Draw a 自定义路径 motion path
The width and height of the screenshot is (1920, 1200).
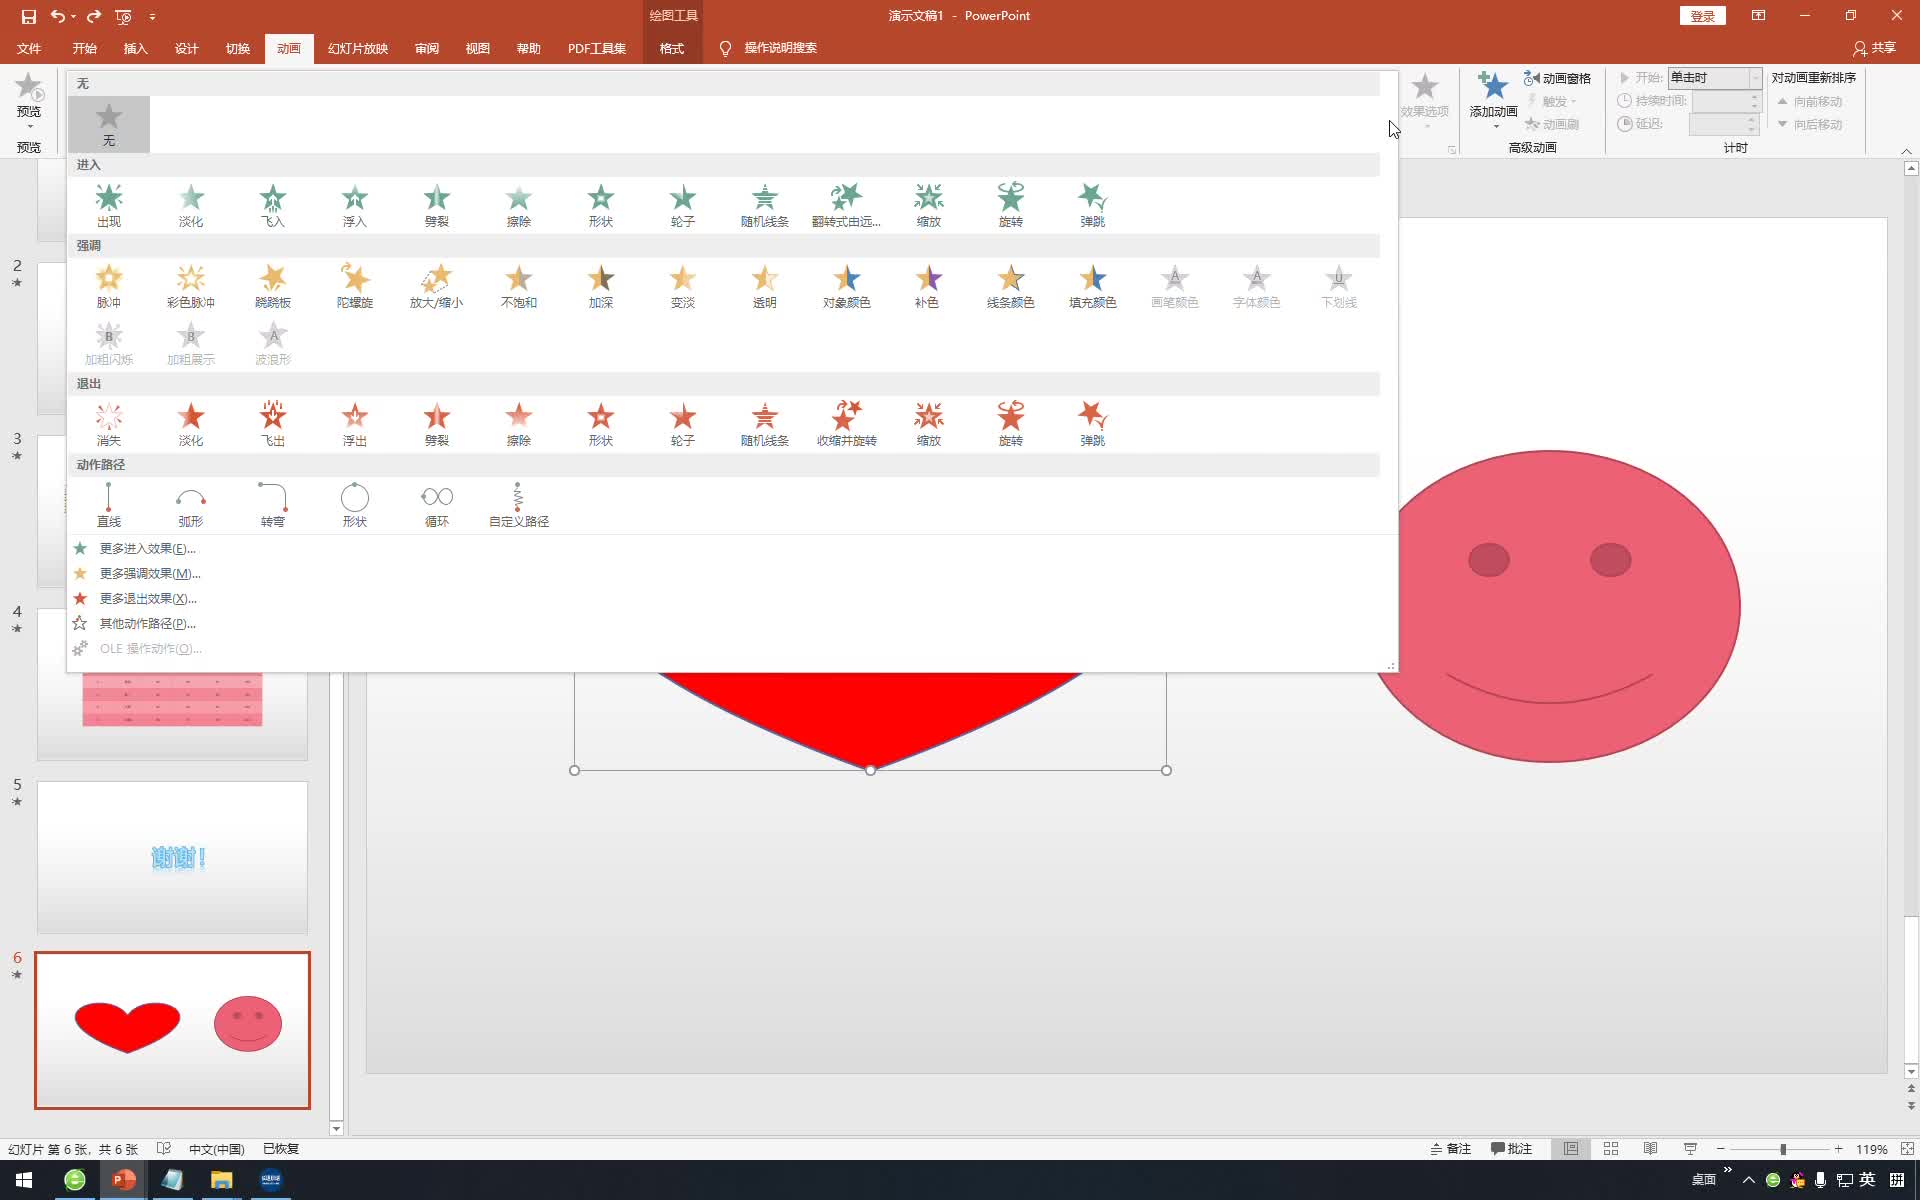pyautogui.click(x=519, y=505)
